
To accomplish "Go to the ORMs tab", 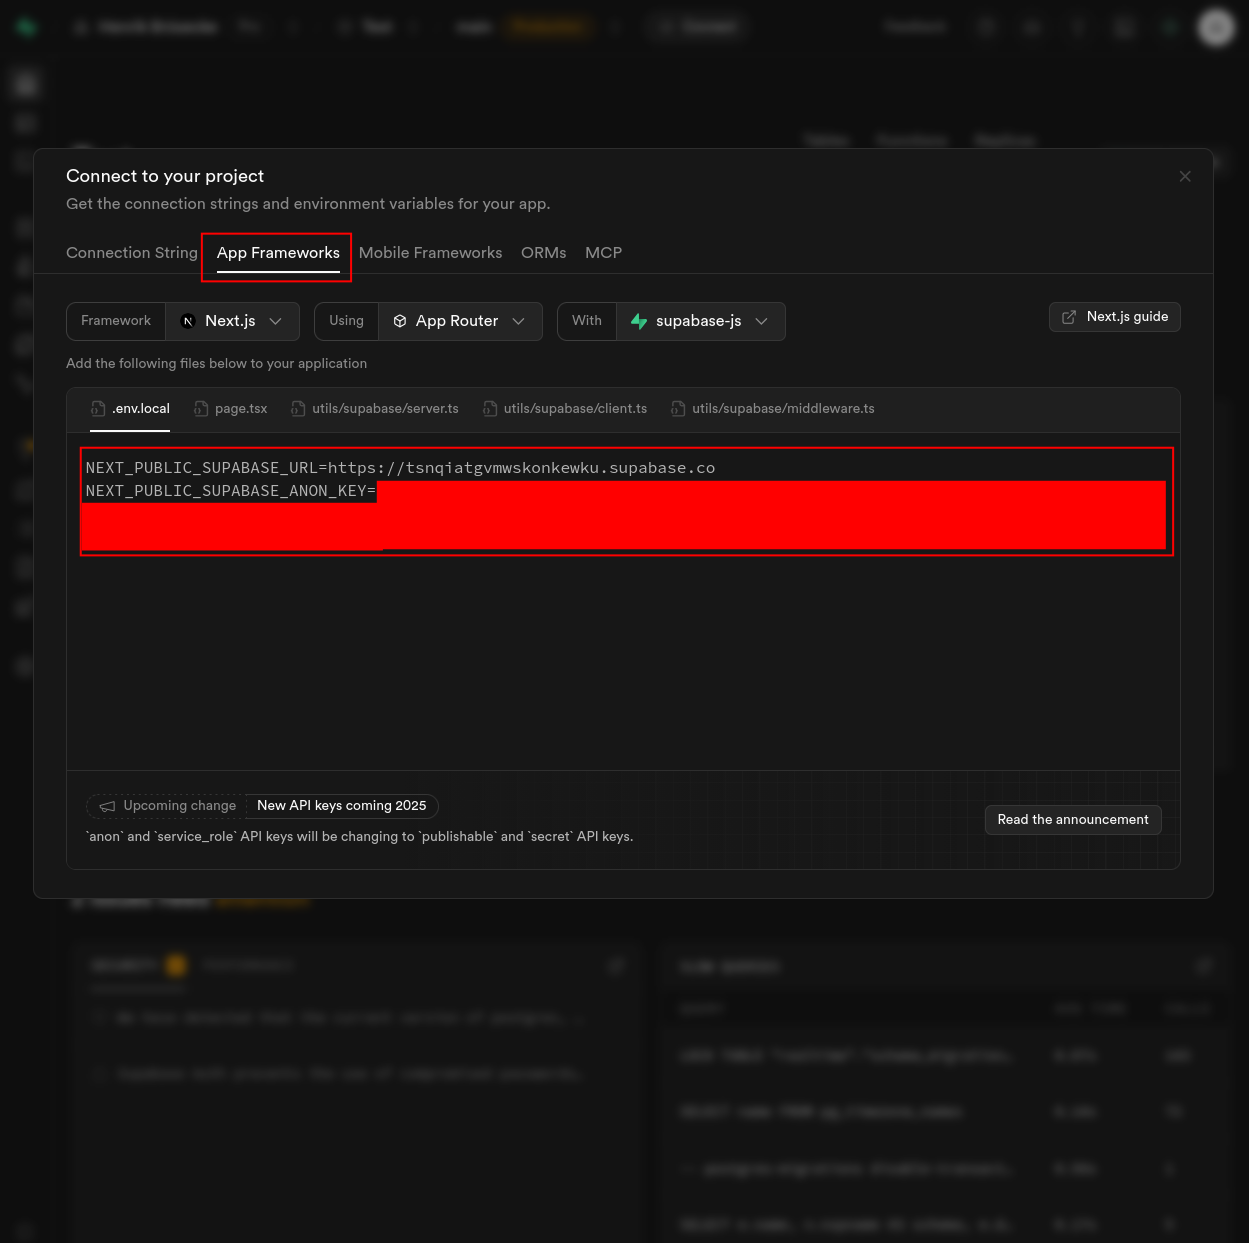I will click(543, 253).
